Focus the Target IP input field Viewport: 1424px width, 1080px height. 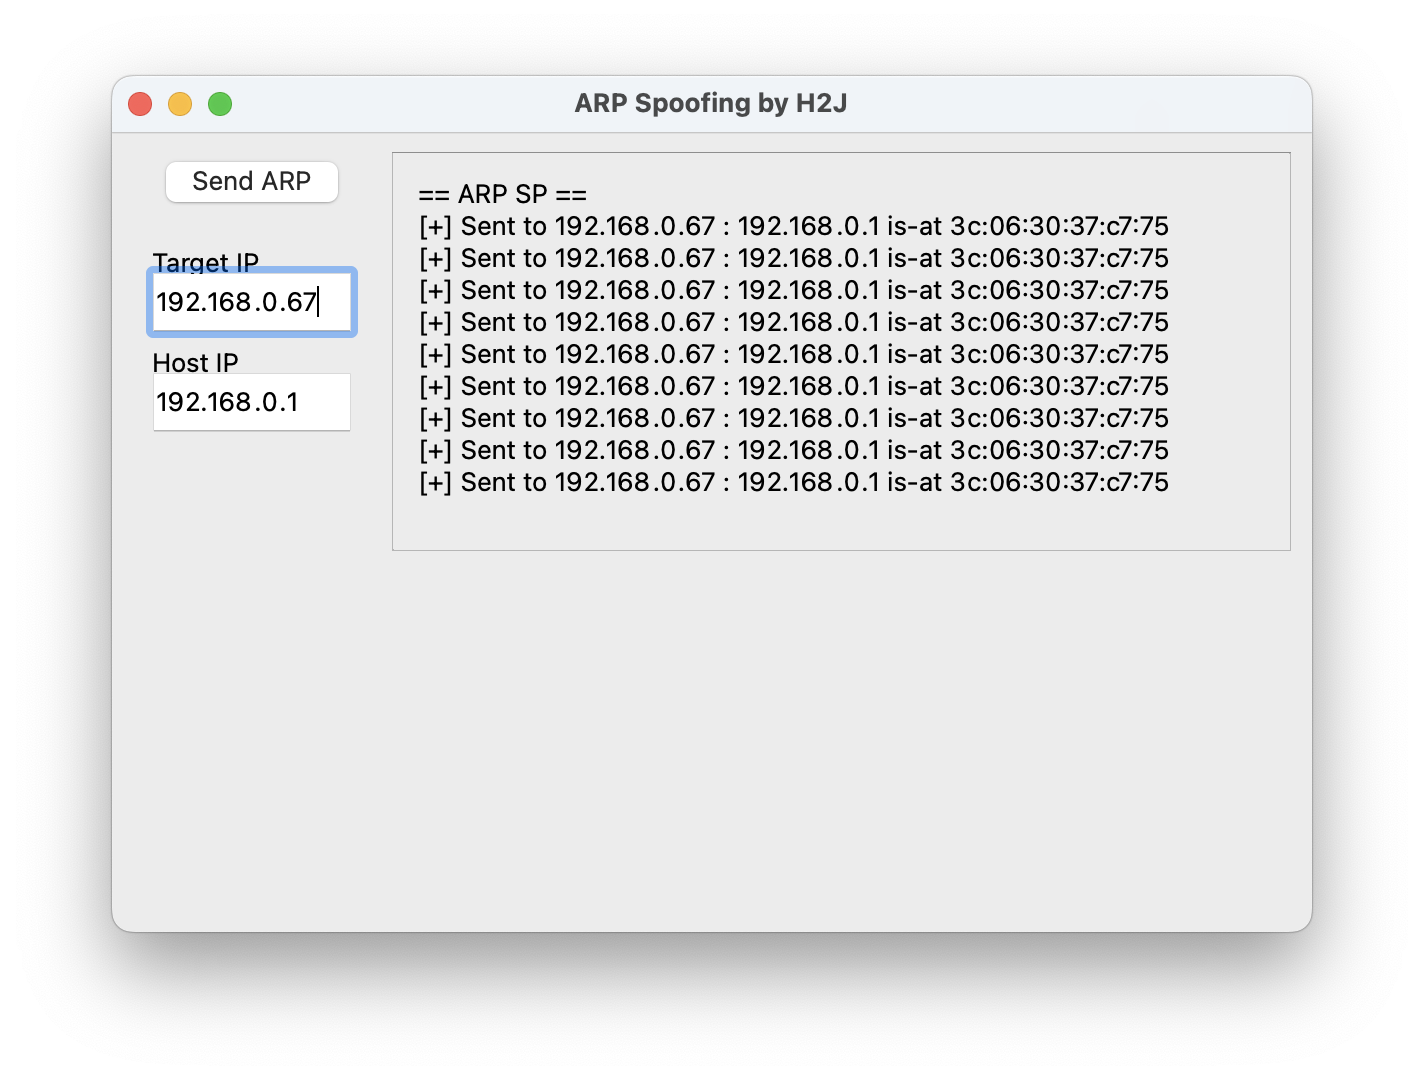click(252, 302)
